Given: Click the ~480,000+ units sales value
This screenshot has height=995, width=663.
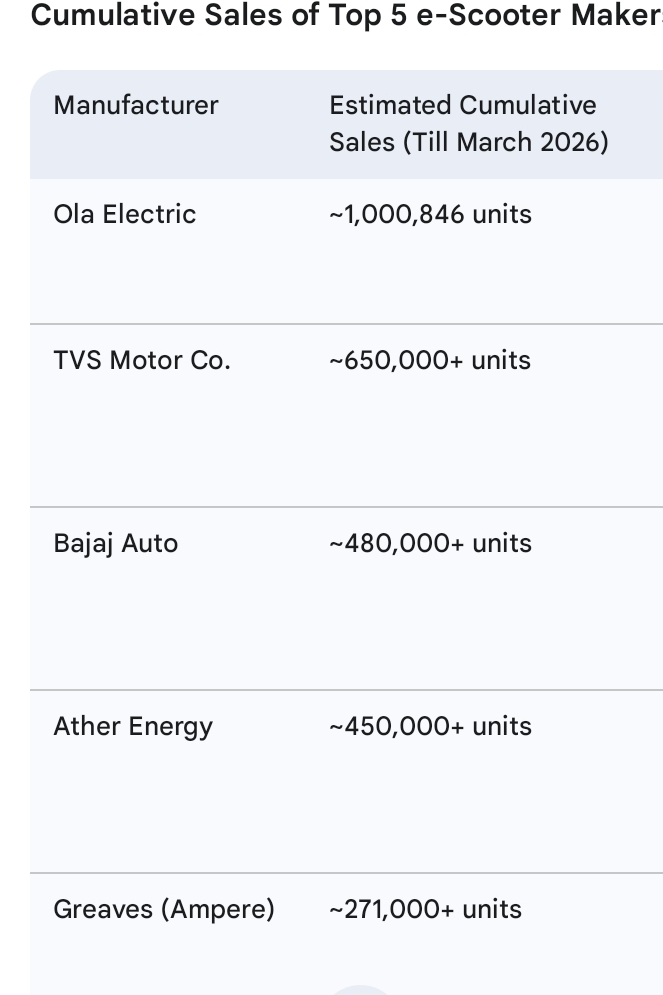Looking at the screenshot, I should pos(430,543).
